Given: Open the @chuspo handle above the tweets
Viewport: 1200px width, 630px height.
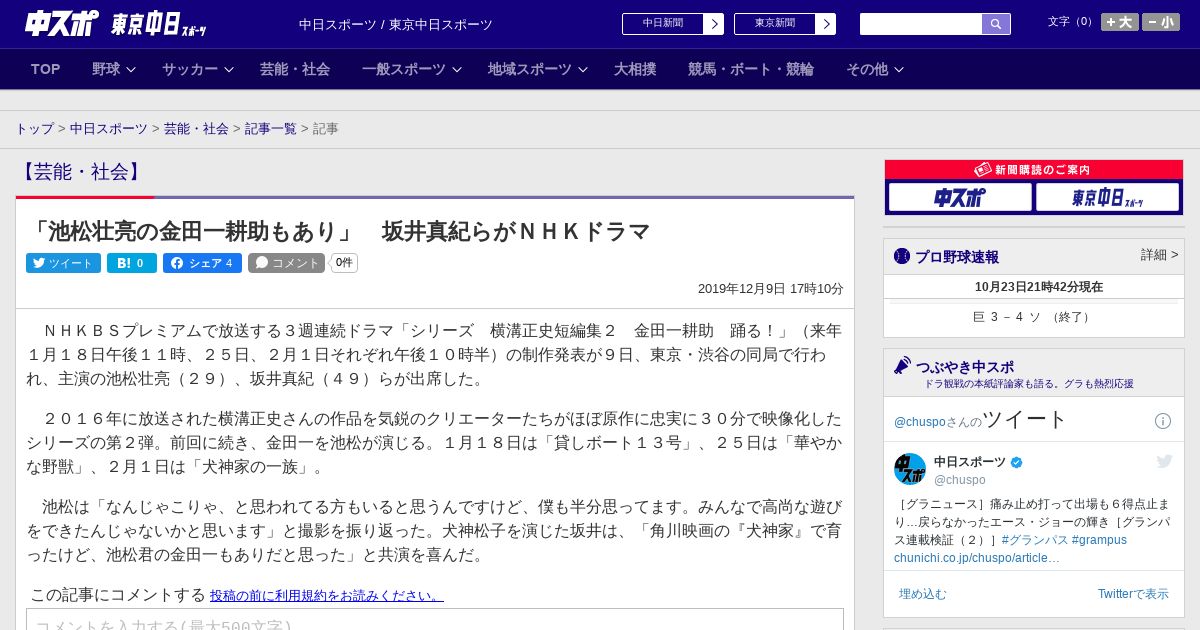Looking at the screenshot, I should [919, 422].
